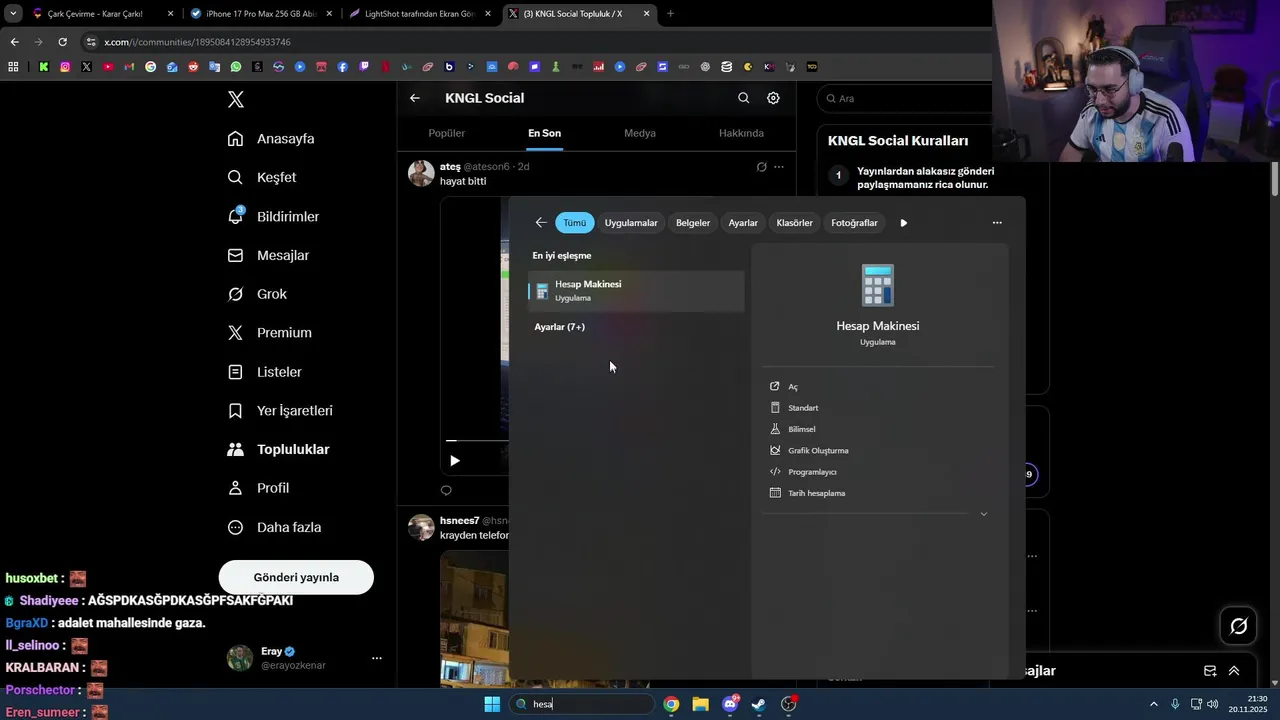Select the Uygulamalar search filter

[x=631, y=223]
